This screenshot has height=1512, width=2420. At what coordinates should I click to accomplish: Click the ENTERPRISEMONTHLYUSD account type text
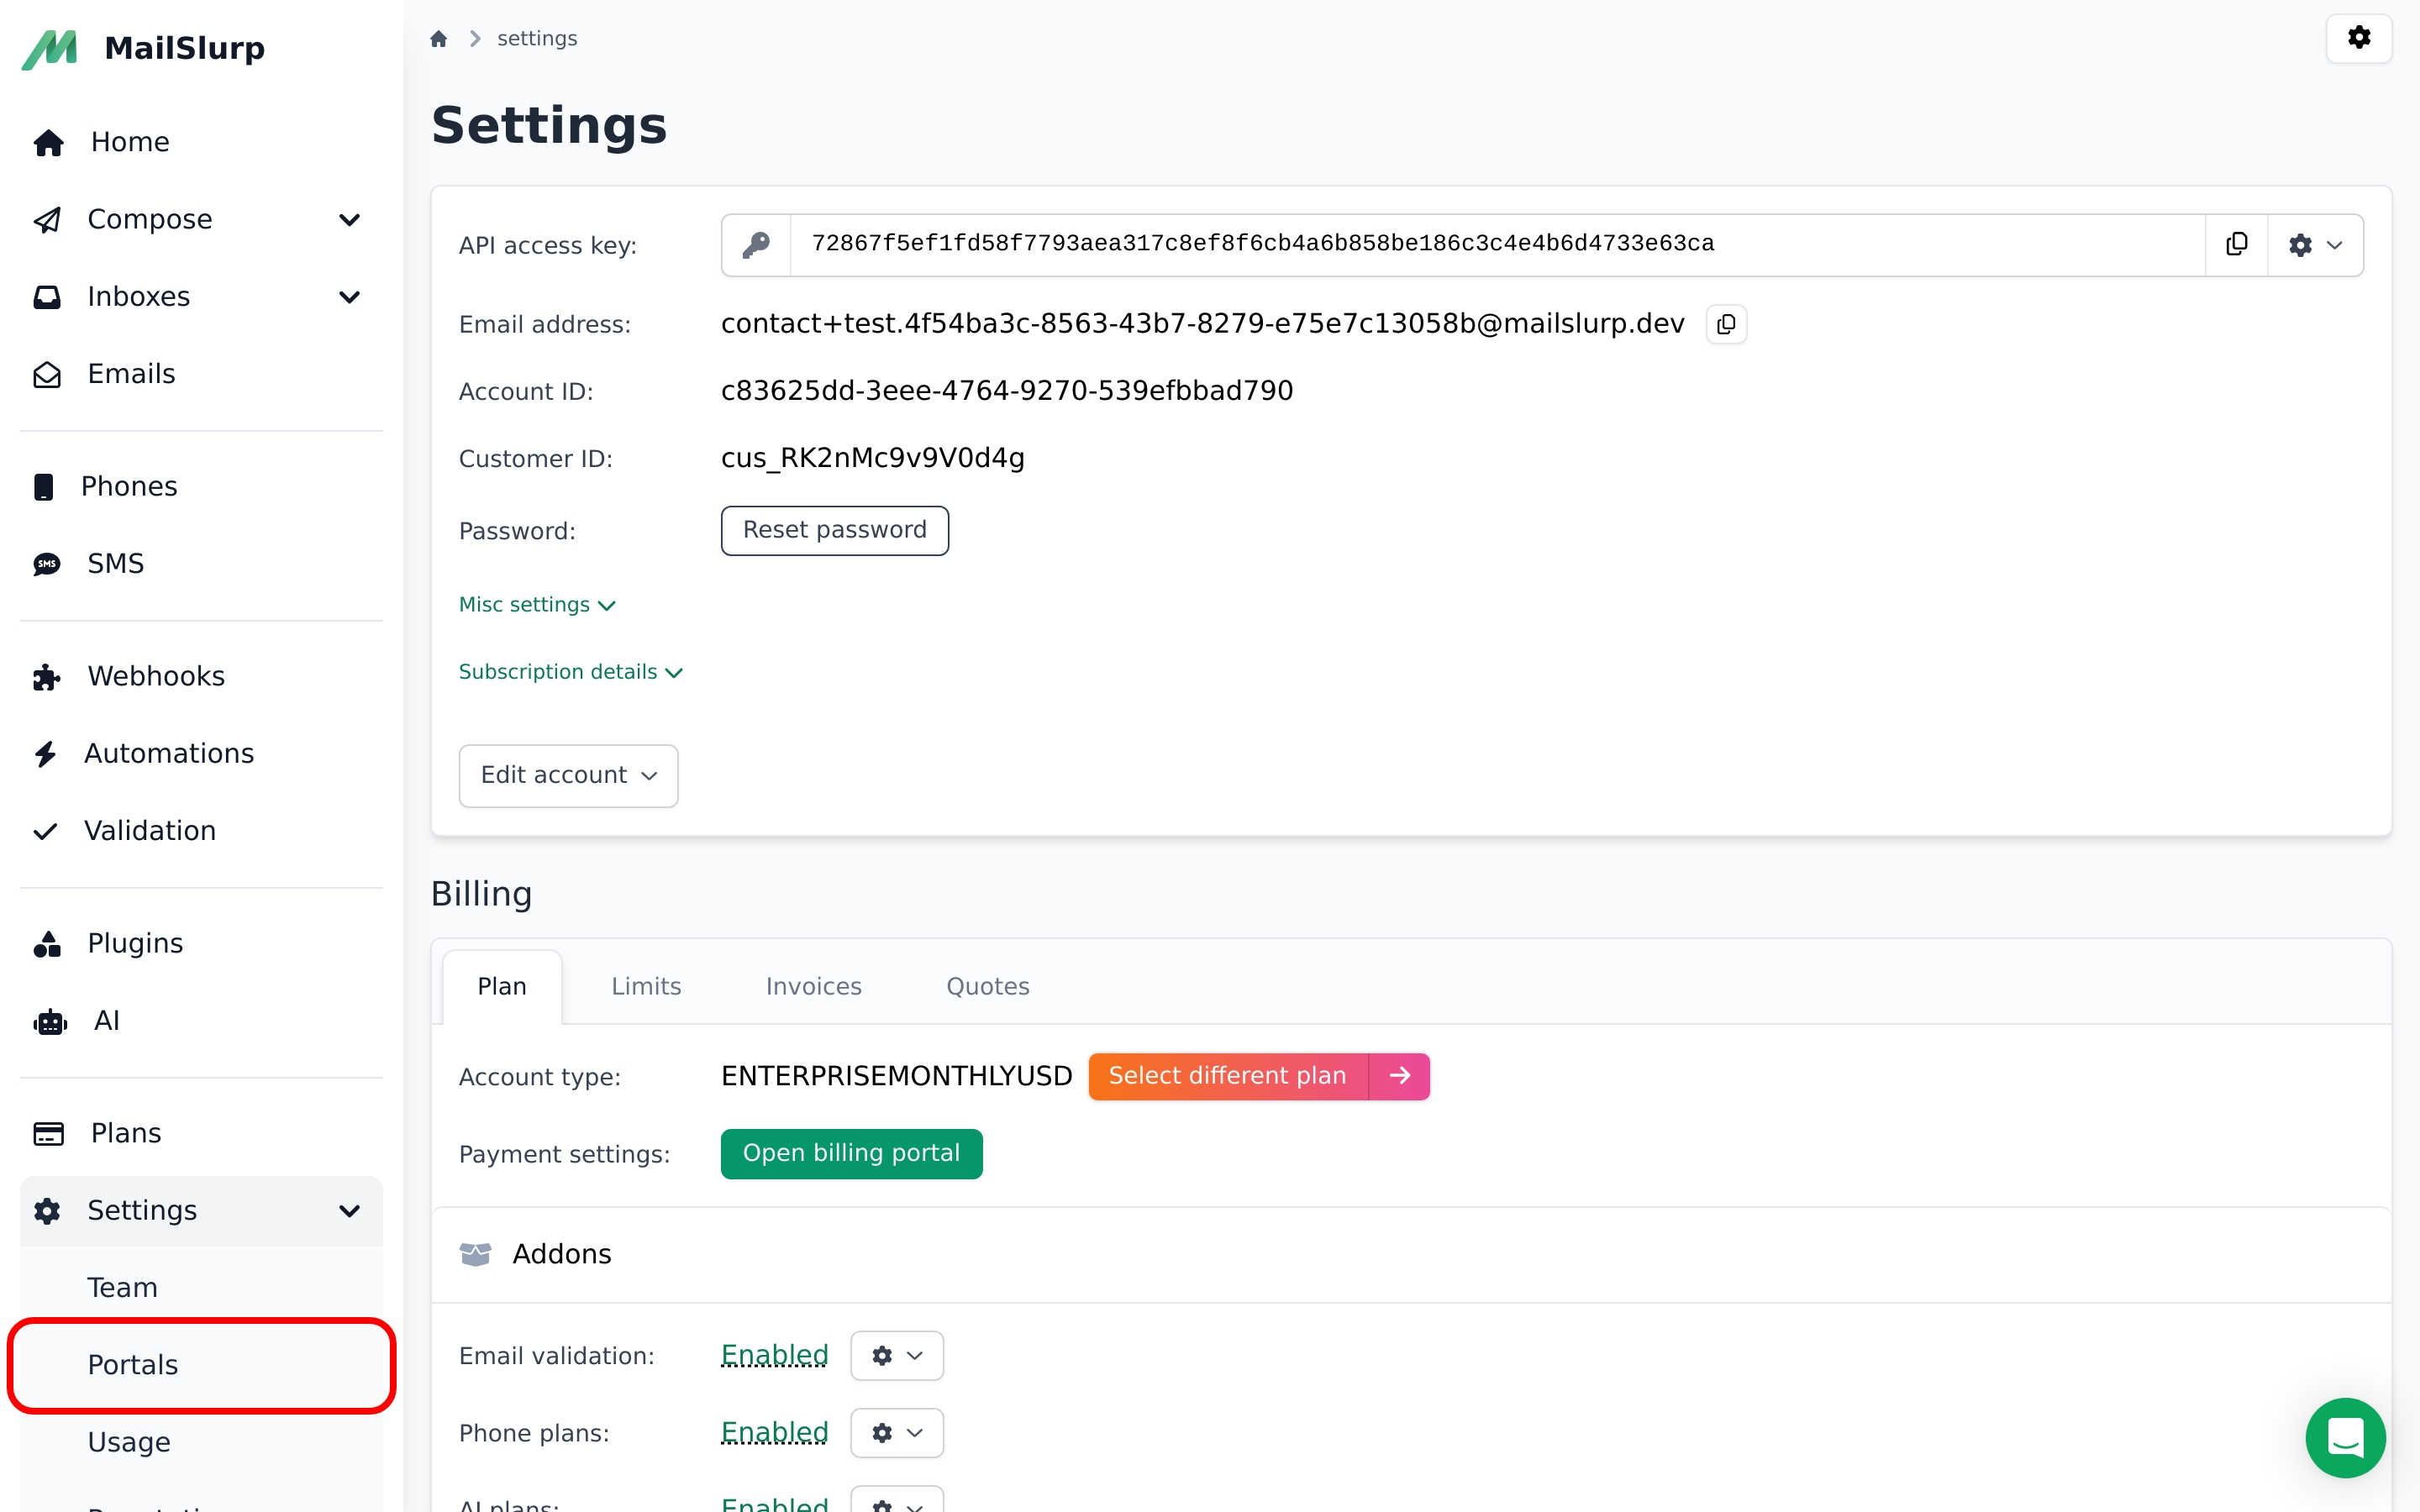tap(896, 1076)
